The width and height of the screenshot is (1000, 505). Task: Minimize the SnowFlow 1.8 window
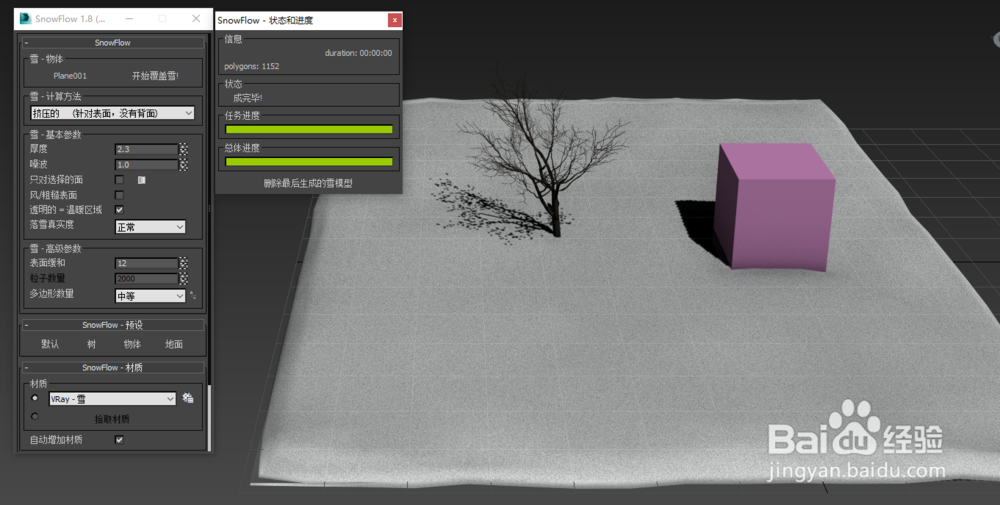click(129, 18)
